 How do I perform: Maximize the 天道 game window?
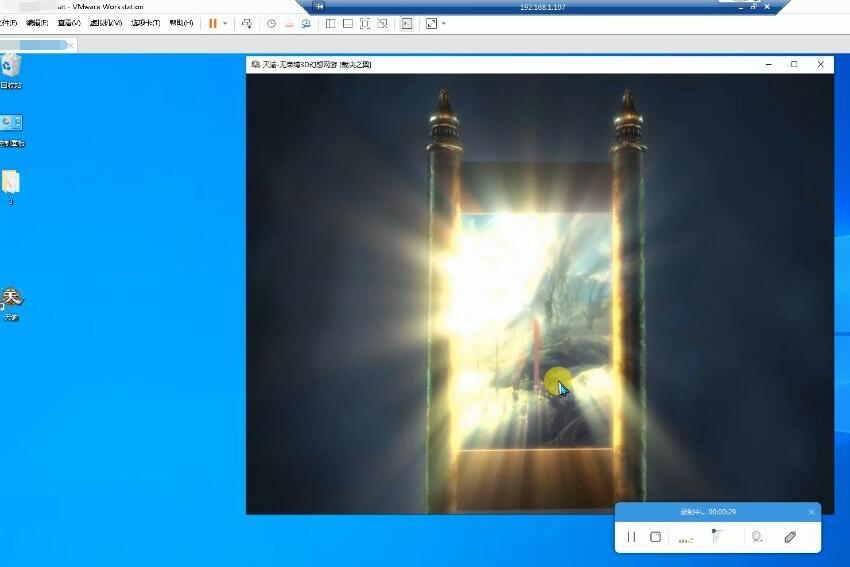pos(794,65)
